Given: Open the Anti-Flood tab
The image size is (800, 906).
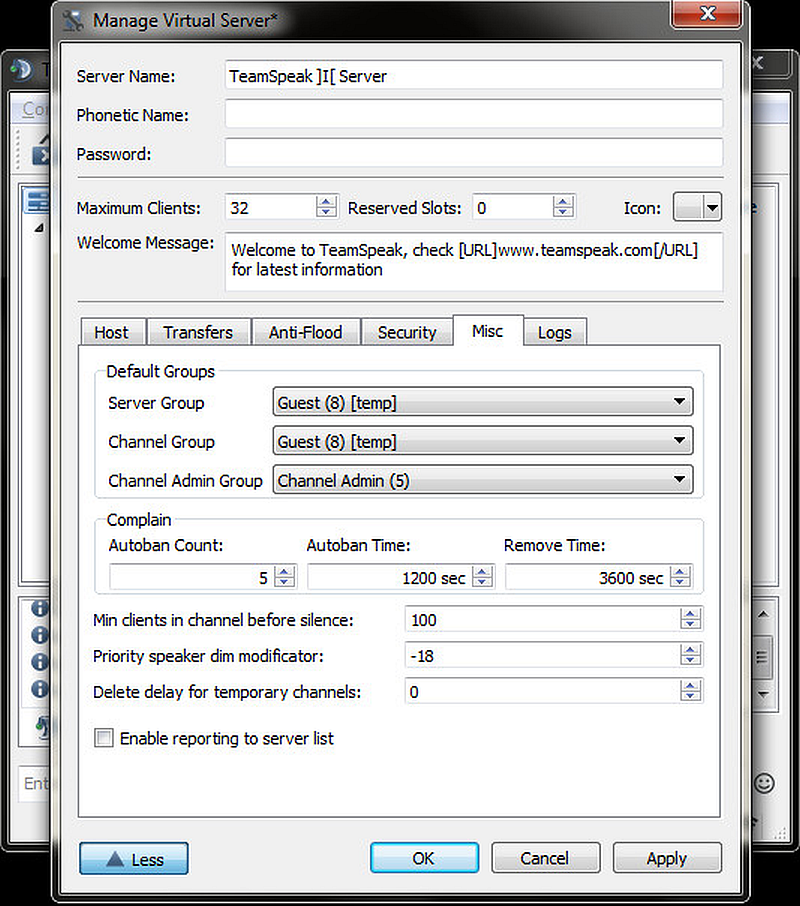Looking at the screenshot, I should (306, 332).
